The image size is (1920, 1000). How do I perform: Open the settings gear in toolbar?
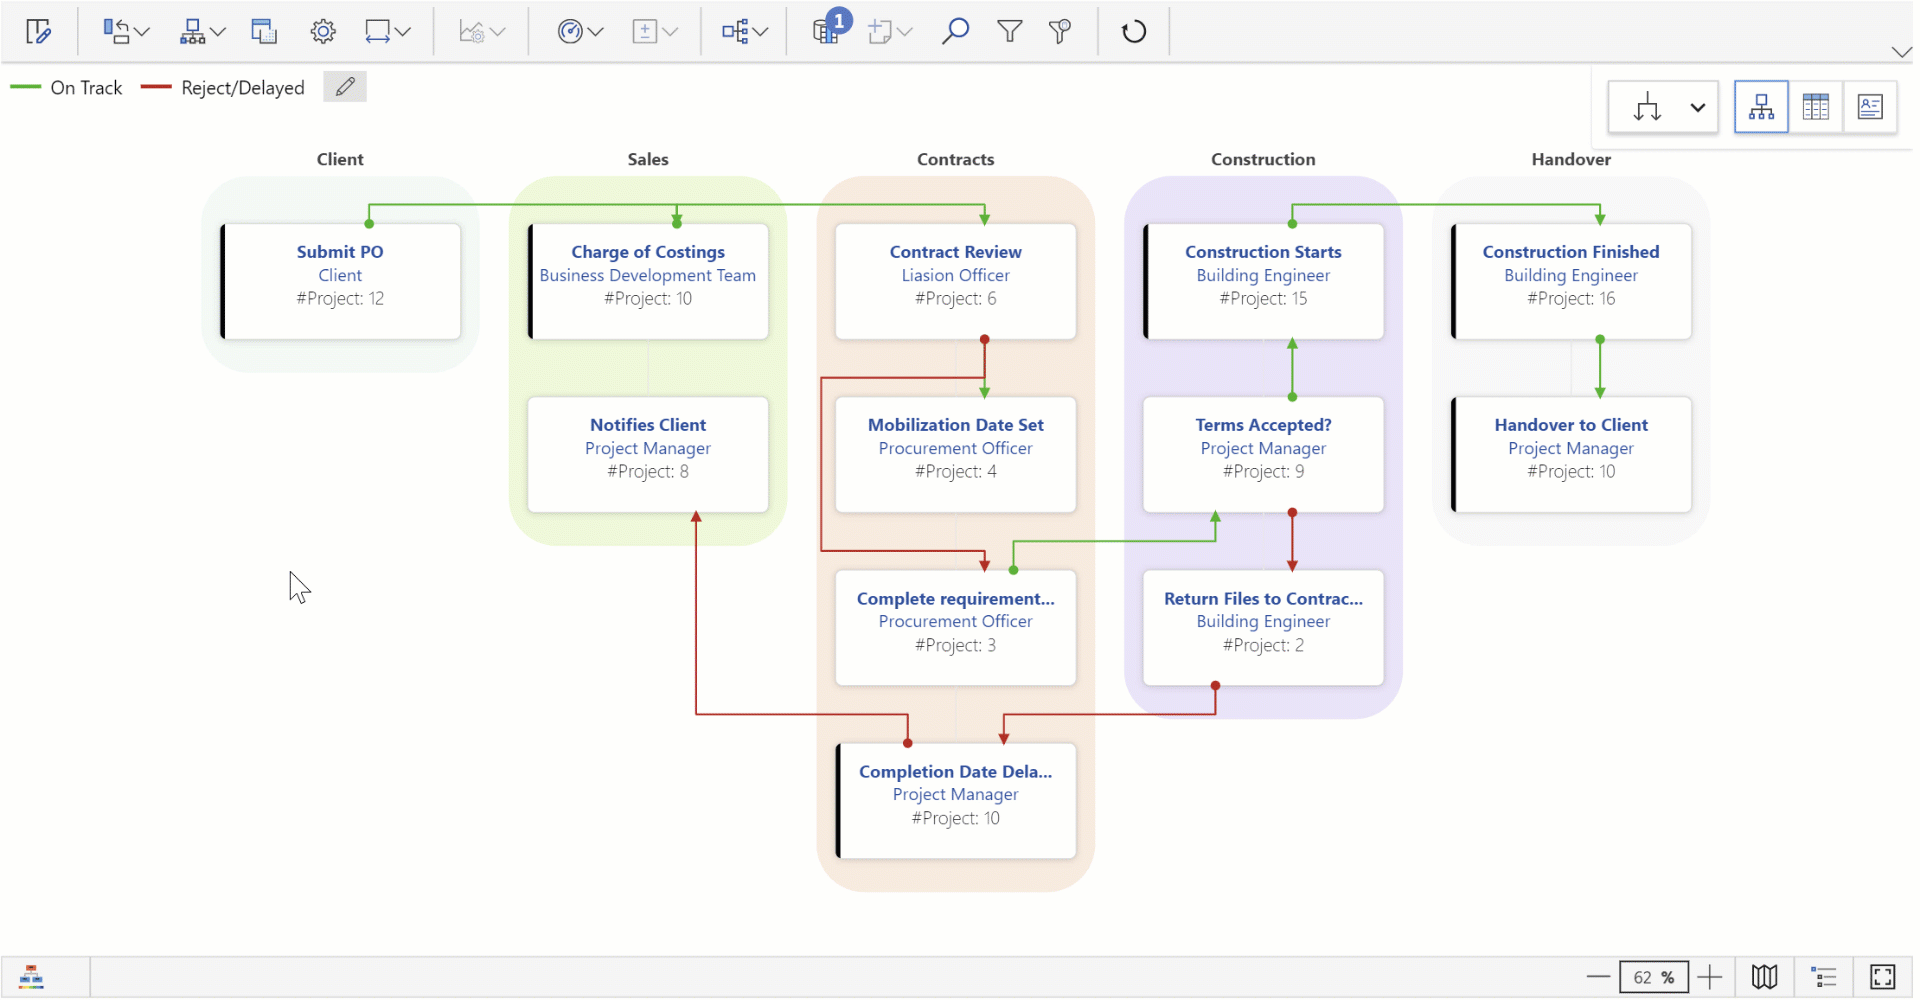[322, 31]
